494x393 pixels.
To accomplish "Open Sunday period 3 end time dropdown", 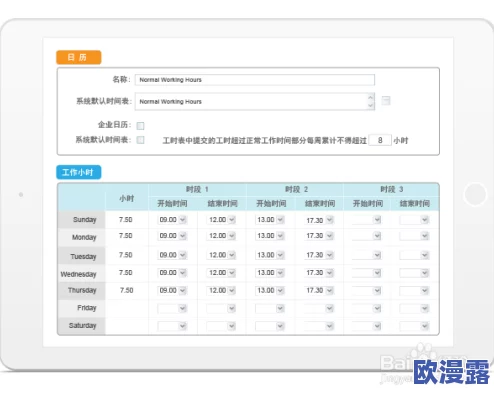I will [414, 220].
